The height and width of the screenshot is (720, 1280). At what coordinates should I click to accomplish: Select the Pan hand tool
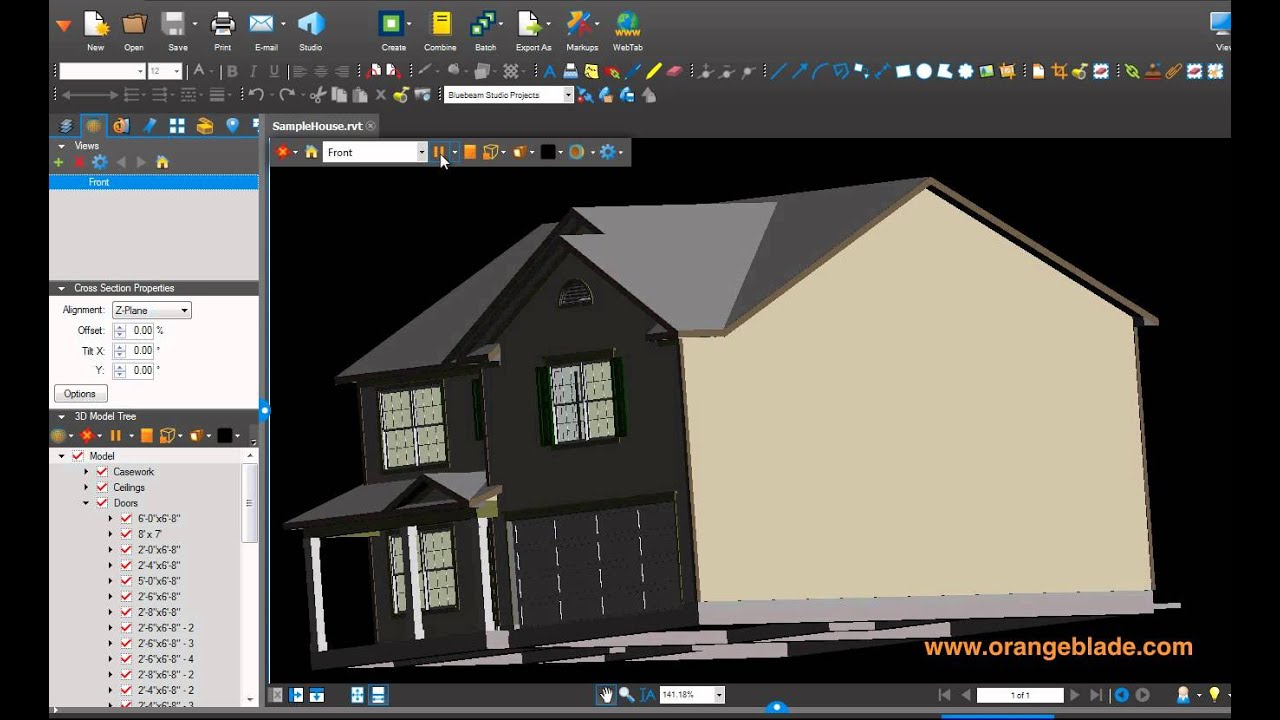click(x=605, y=695)
